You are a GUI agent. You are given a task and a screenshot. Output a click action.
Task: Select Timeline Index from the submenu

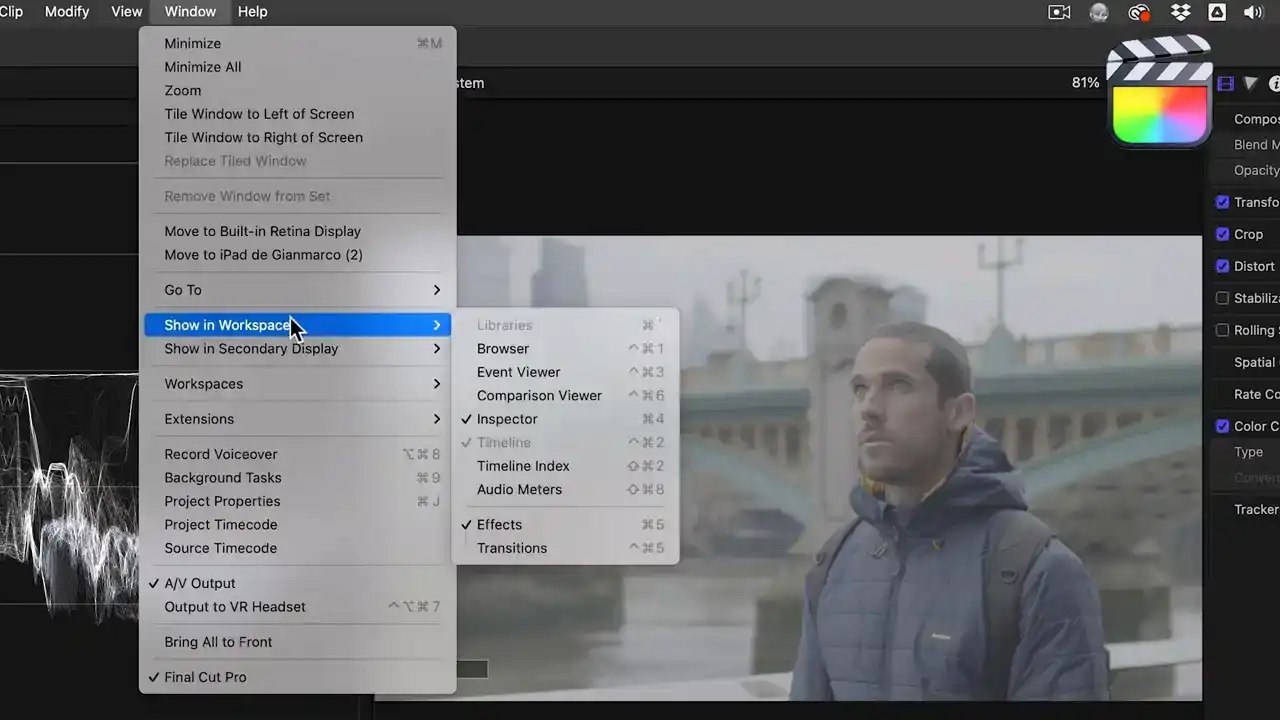[x=523, y=466]
